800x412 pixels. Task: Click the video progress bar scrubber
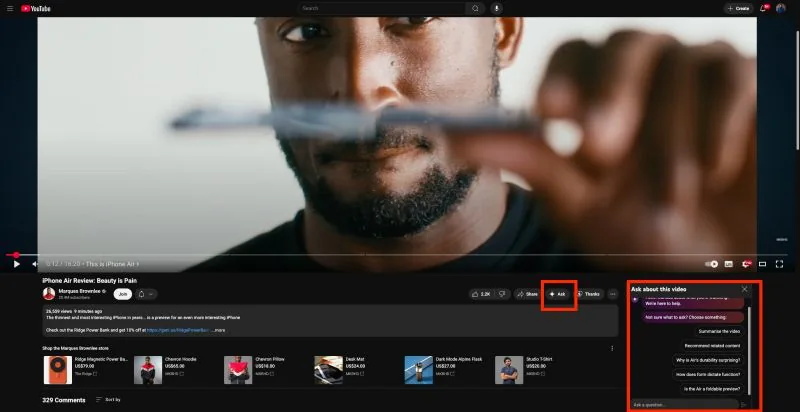coord(16,255)
